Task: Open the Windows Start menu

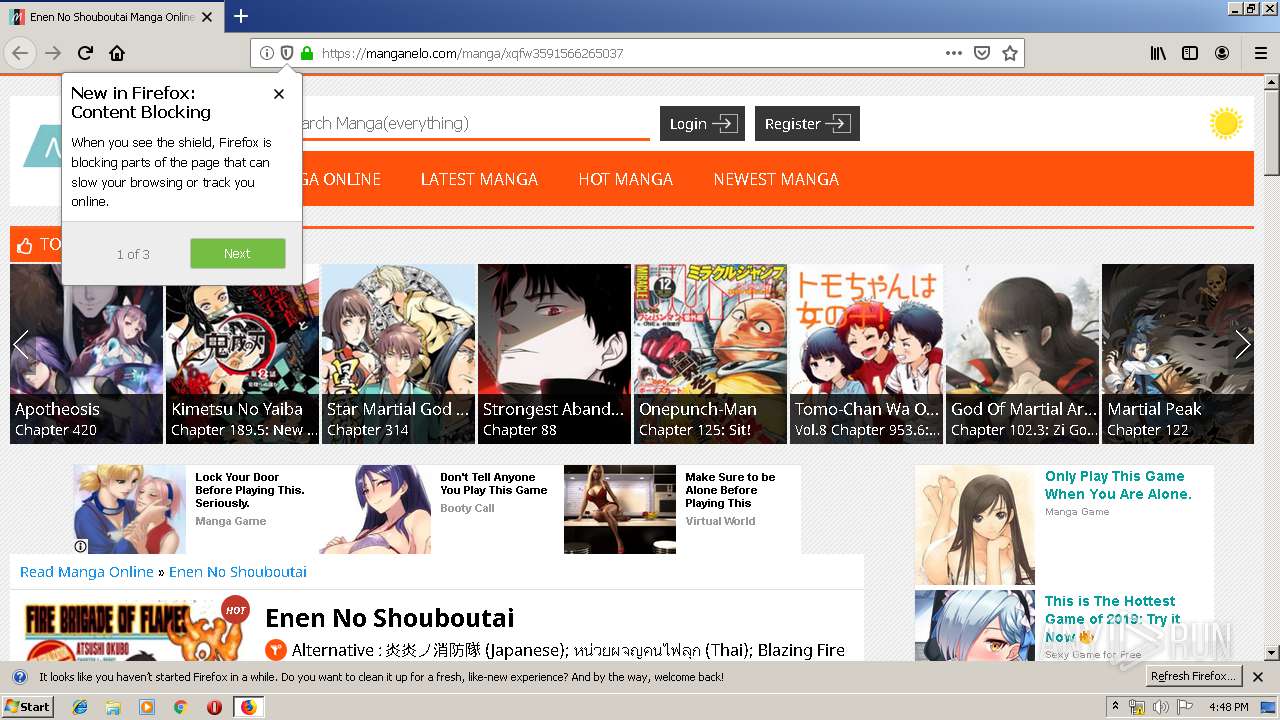Action: [x=28, y=707]
